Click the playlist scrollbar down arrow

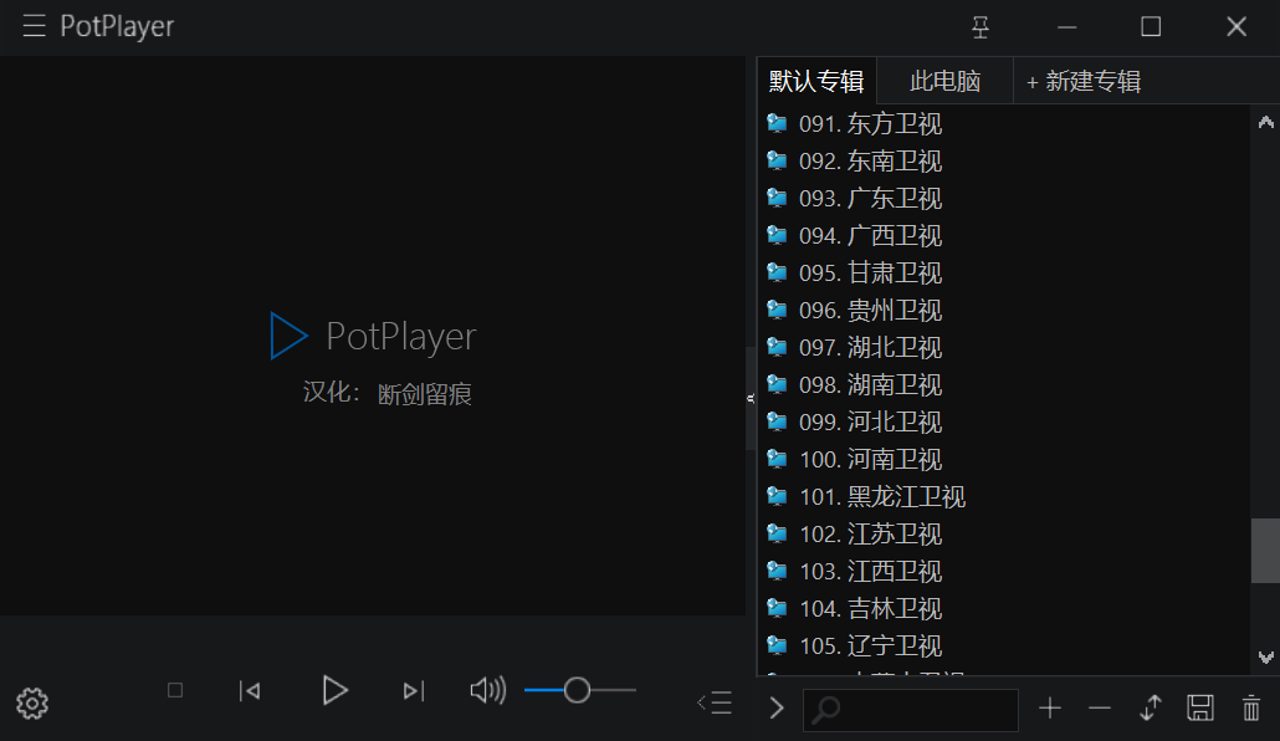(1265, 657)
